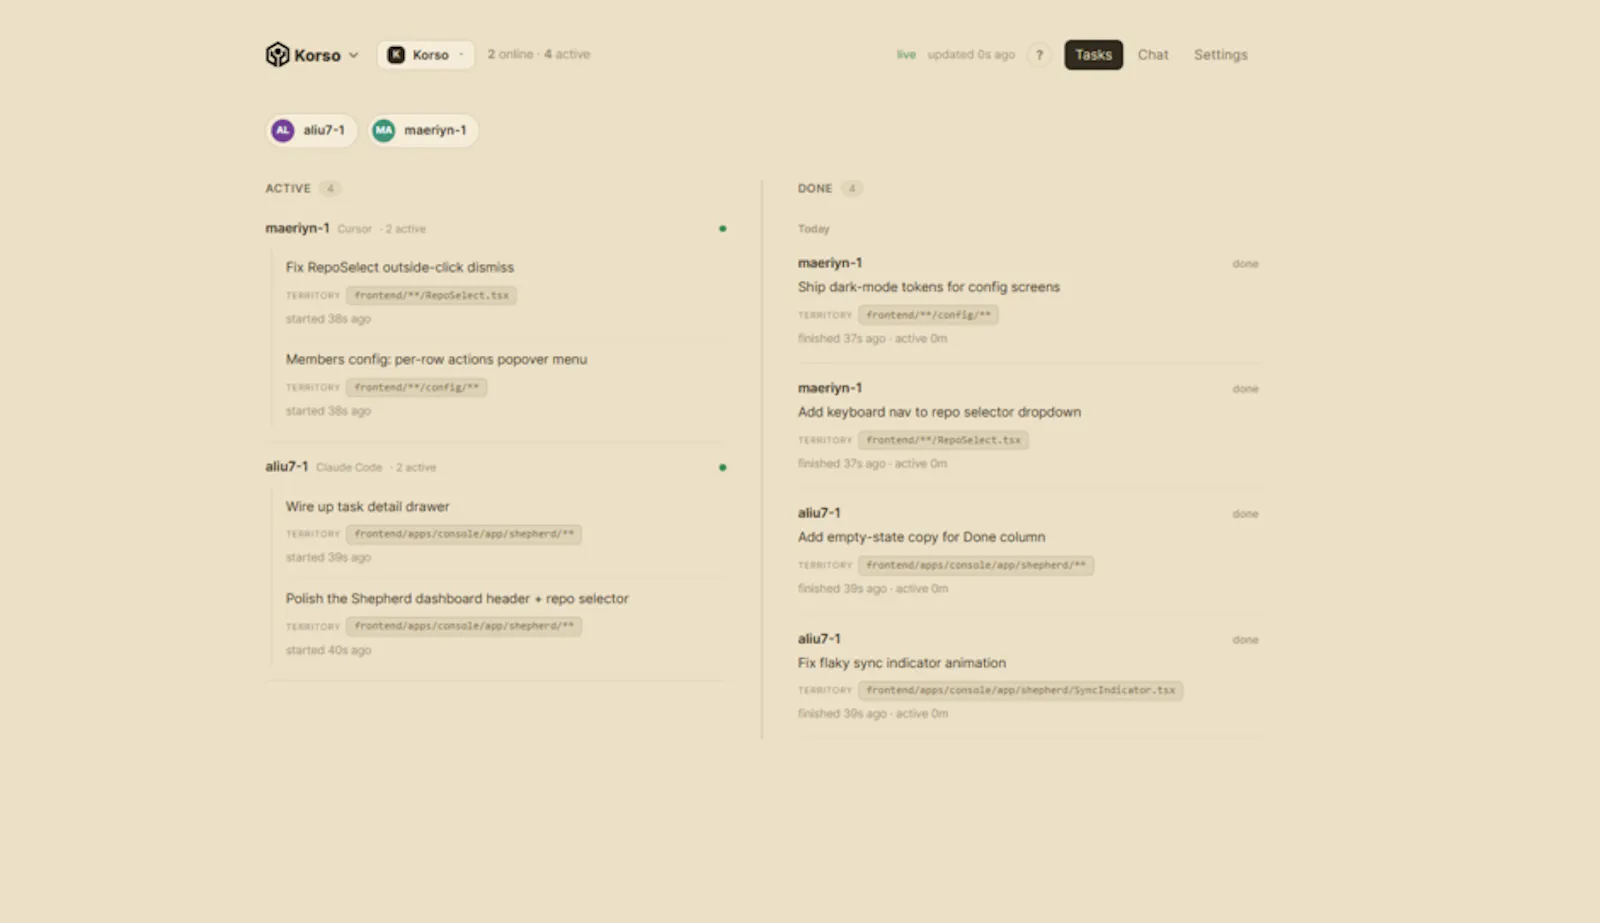Switch to the Tasks tab
This screenshot has height=923, width=1600.
pyautogui.click(x=1093, y=55)
